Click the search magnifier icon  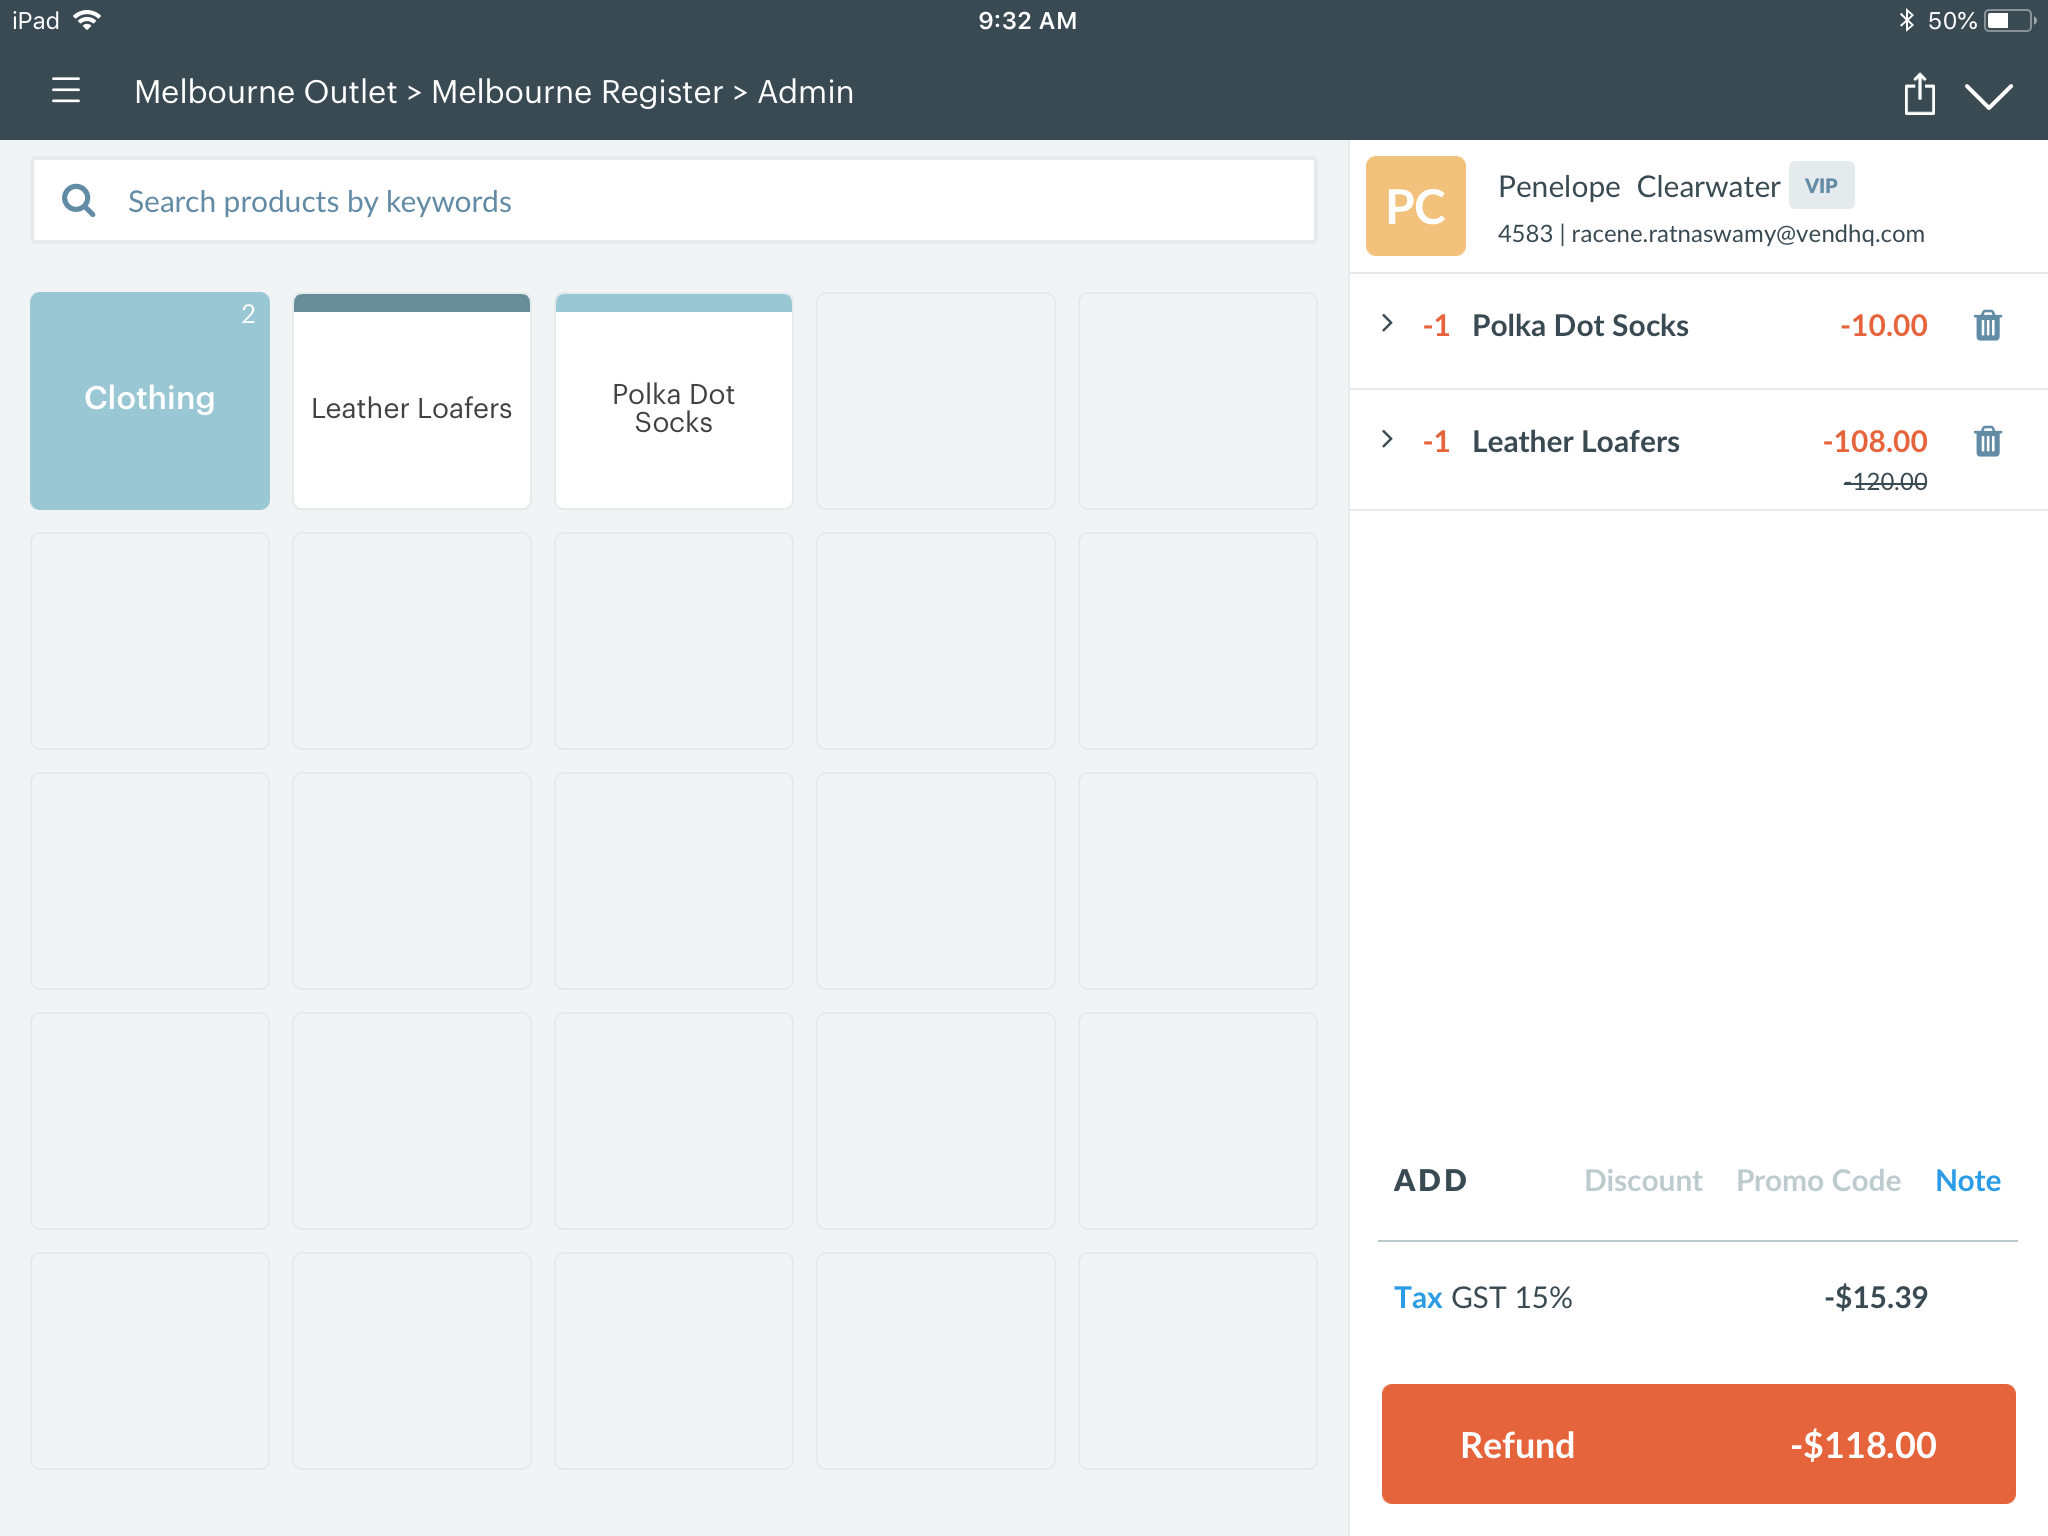(x=79, y=201)
